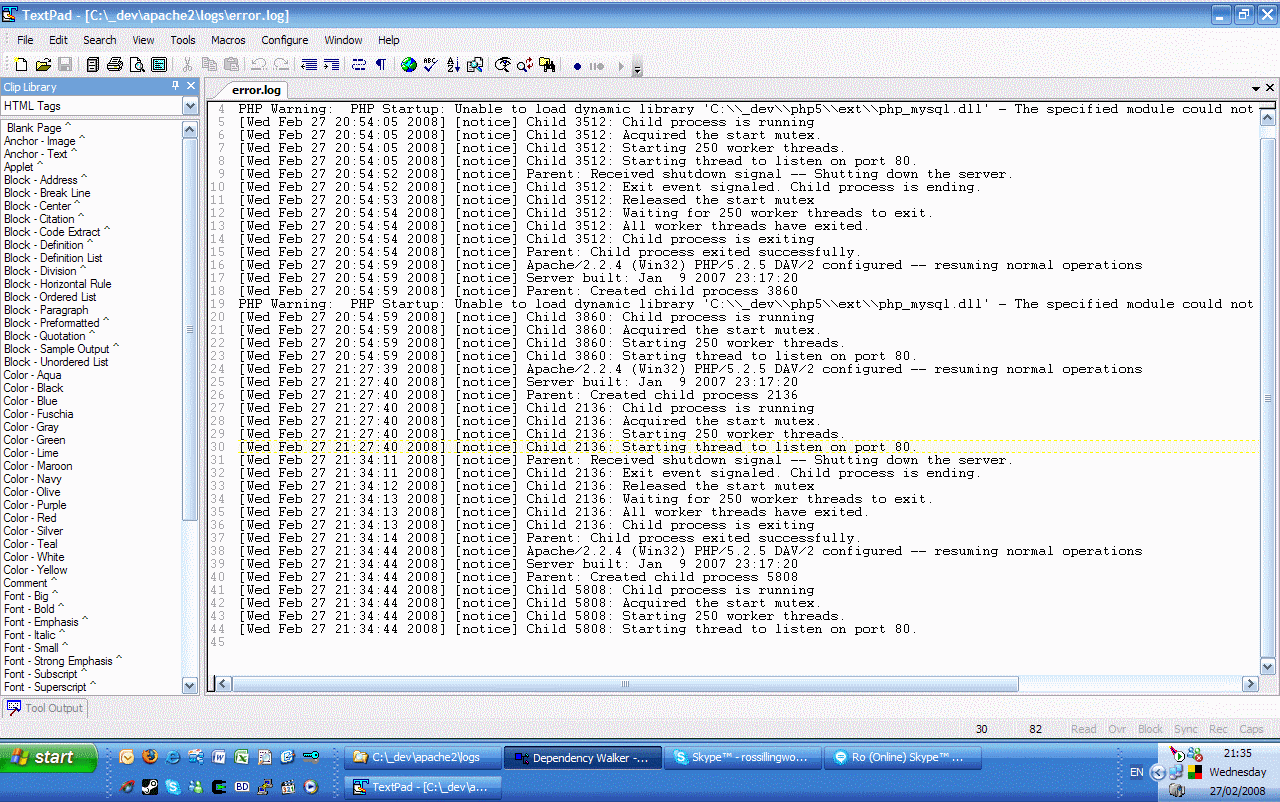
Task: Toggle Visible Spaces paragraph mark icon
Action: click(x=381, y=65)
